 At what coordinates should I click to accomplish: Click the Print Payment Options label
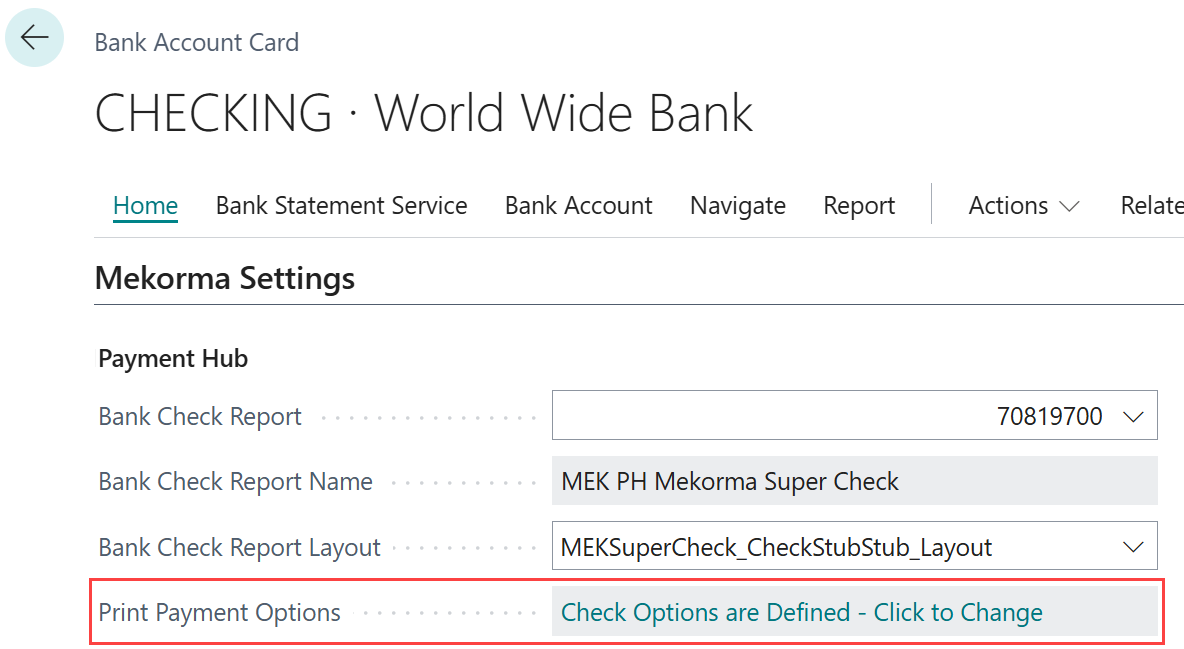[x=219, y=611]
